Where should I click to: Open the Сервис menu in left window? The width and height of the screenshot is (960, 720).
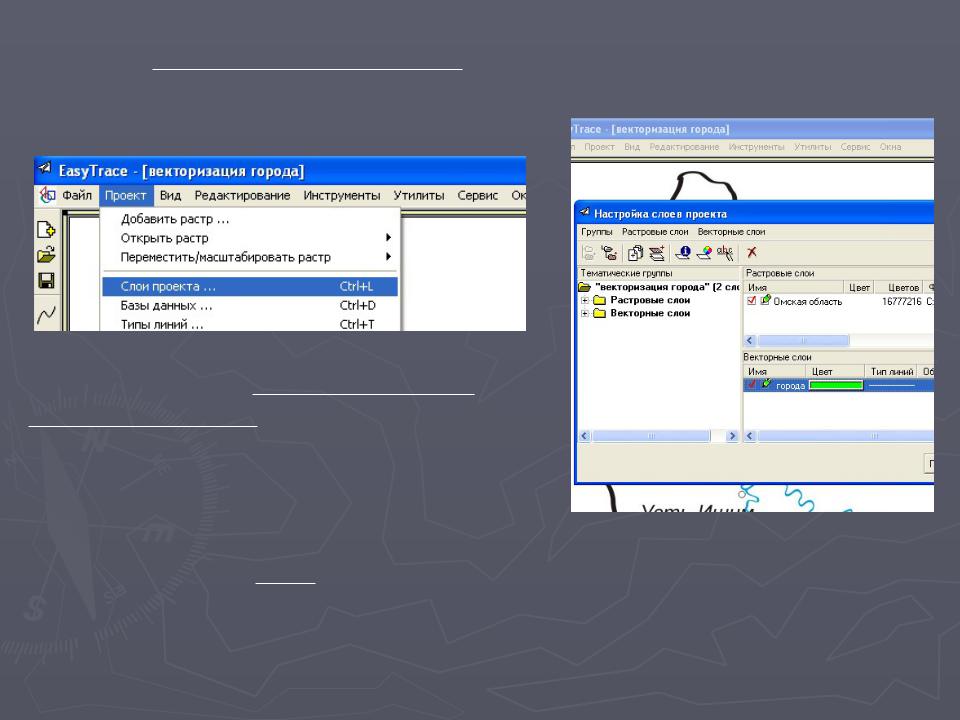(478, 195)
